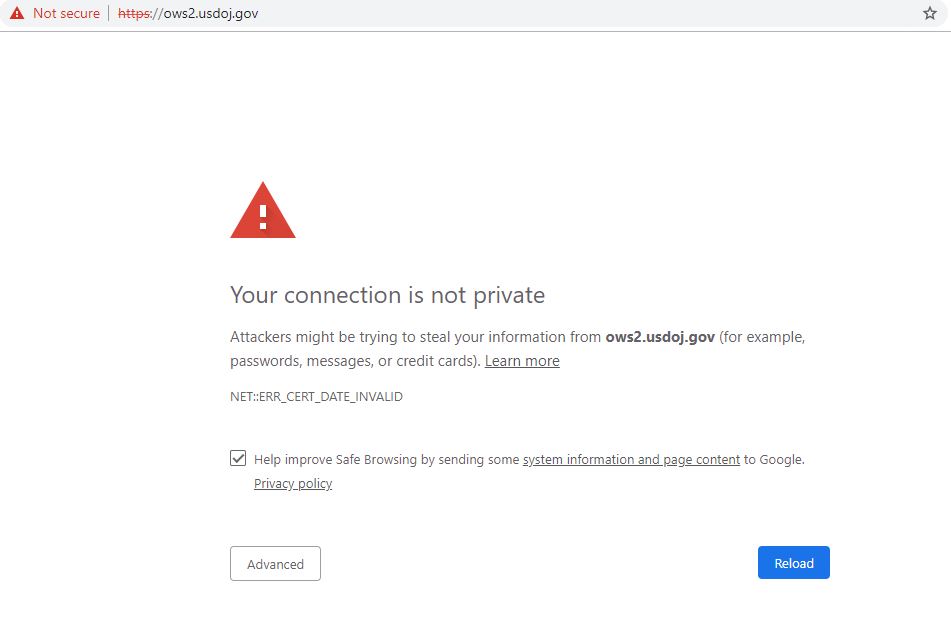The image size is (951, 644).
Task: Click the bold ows2.usdoj.gov in the warning
Action: (x=660, y=337)
